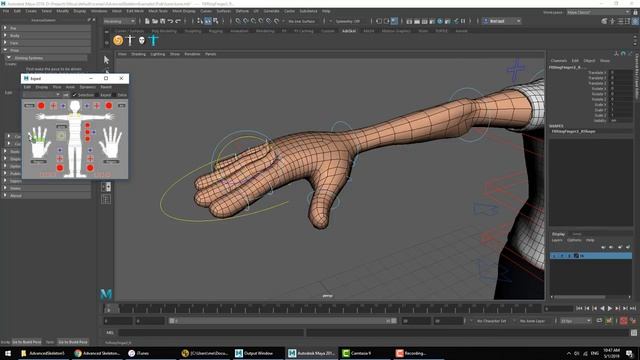Viewport: 640px width, 360px height.
Task: Click the cyan T-pose figure shelf icon
Action: pos(153,40)
